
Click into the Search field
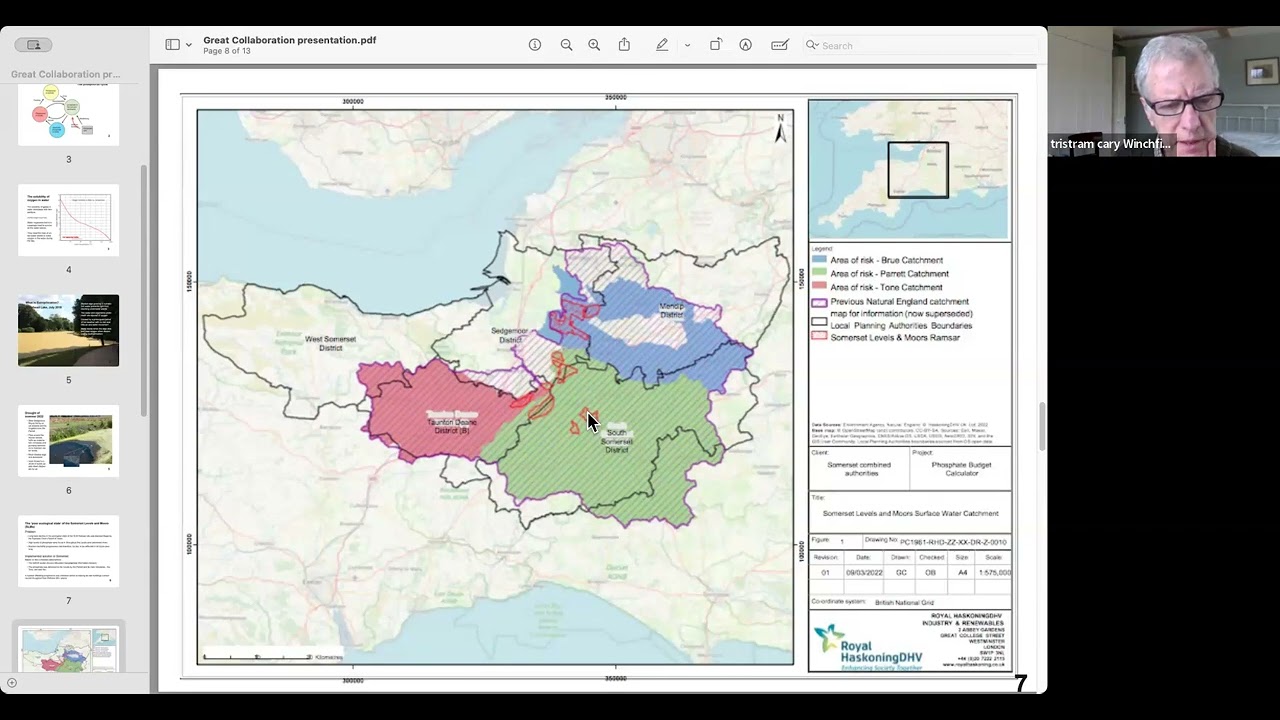pos(922,45)
